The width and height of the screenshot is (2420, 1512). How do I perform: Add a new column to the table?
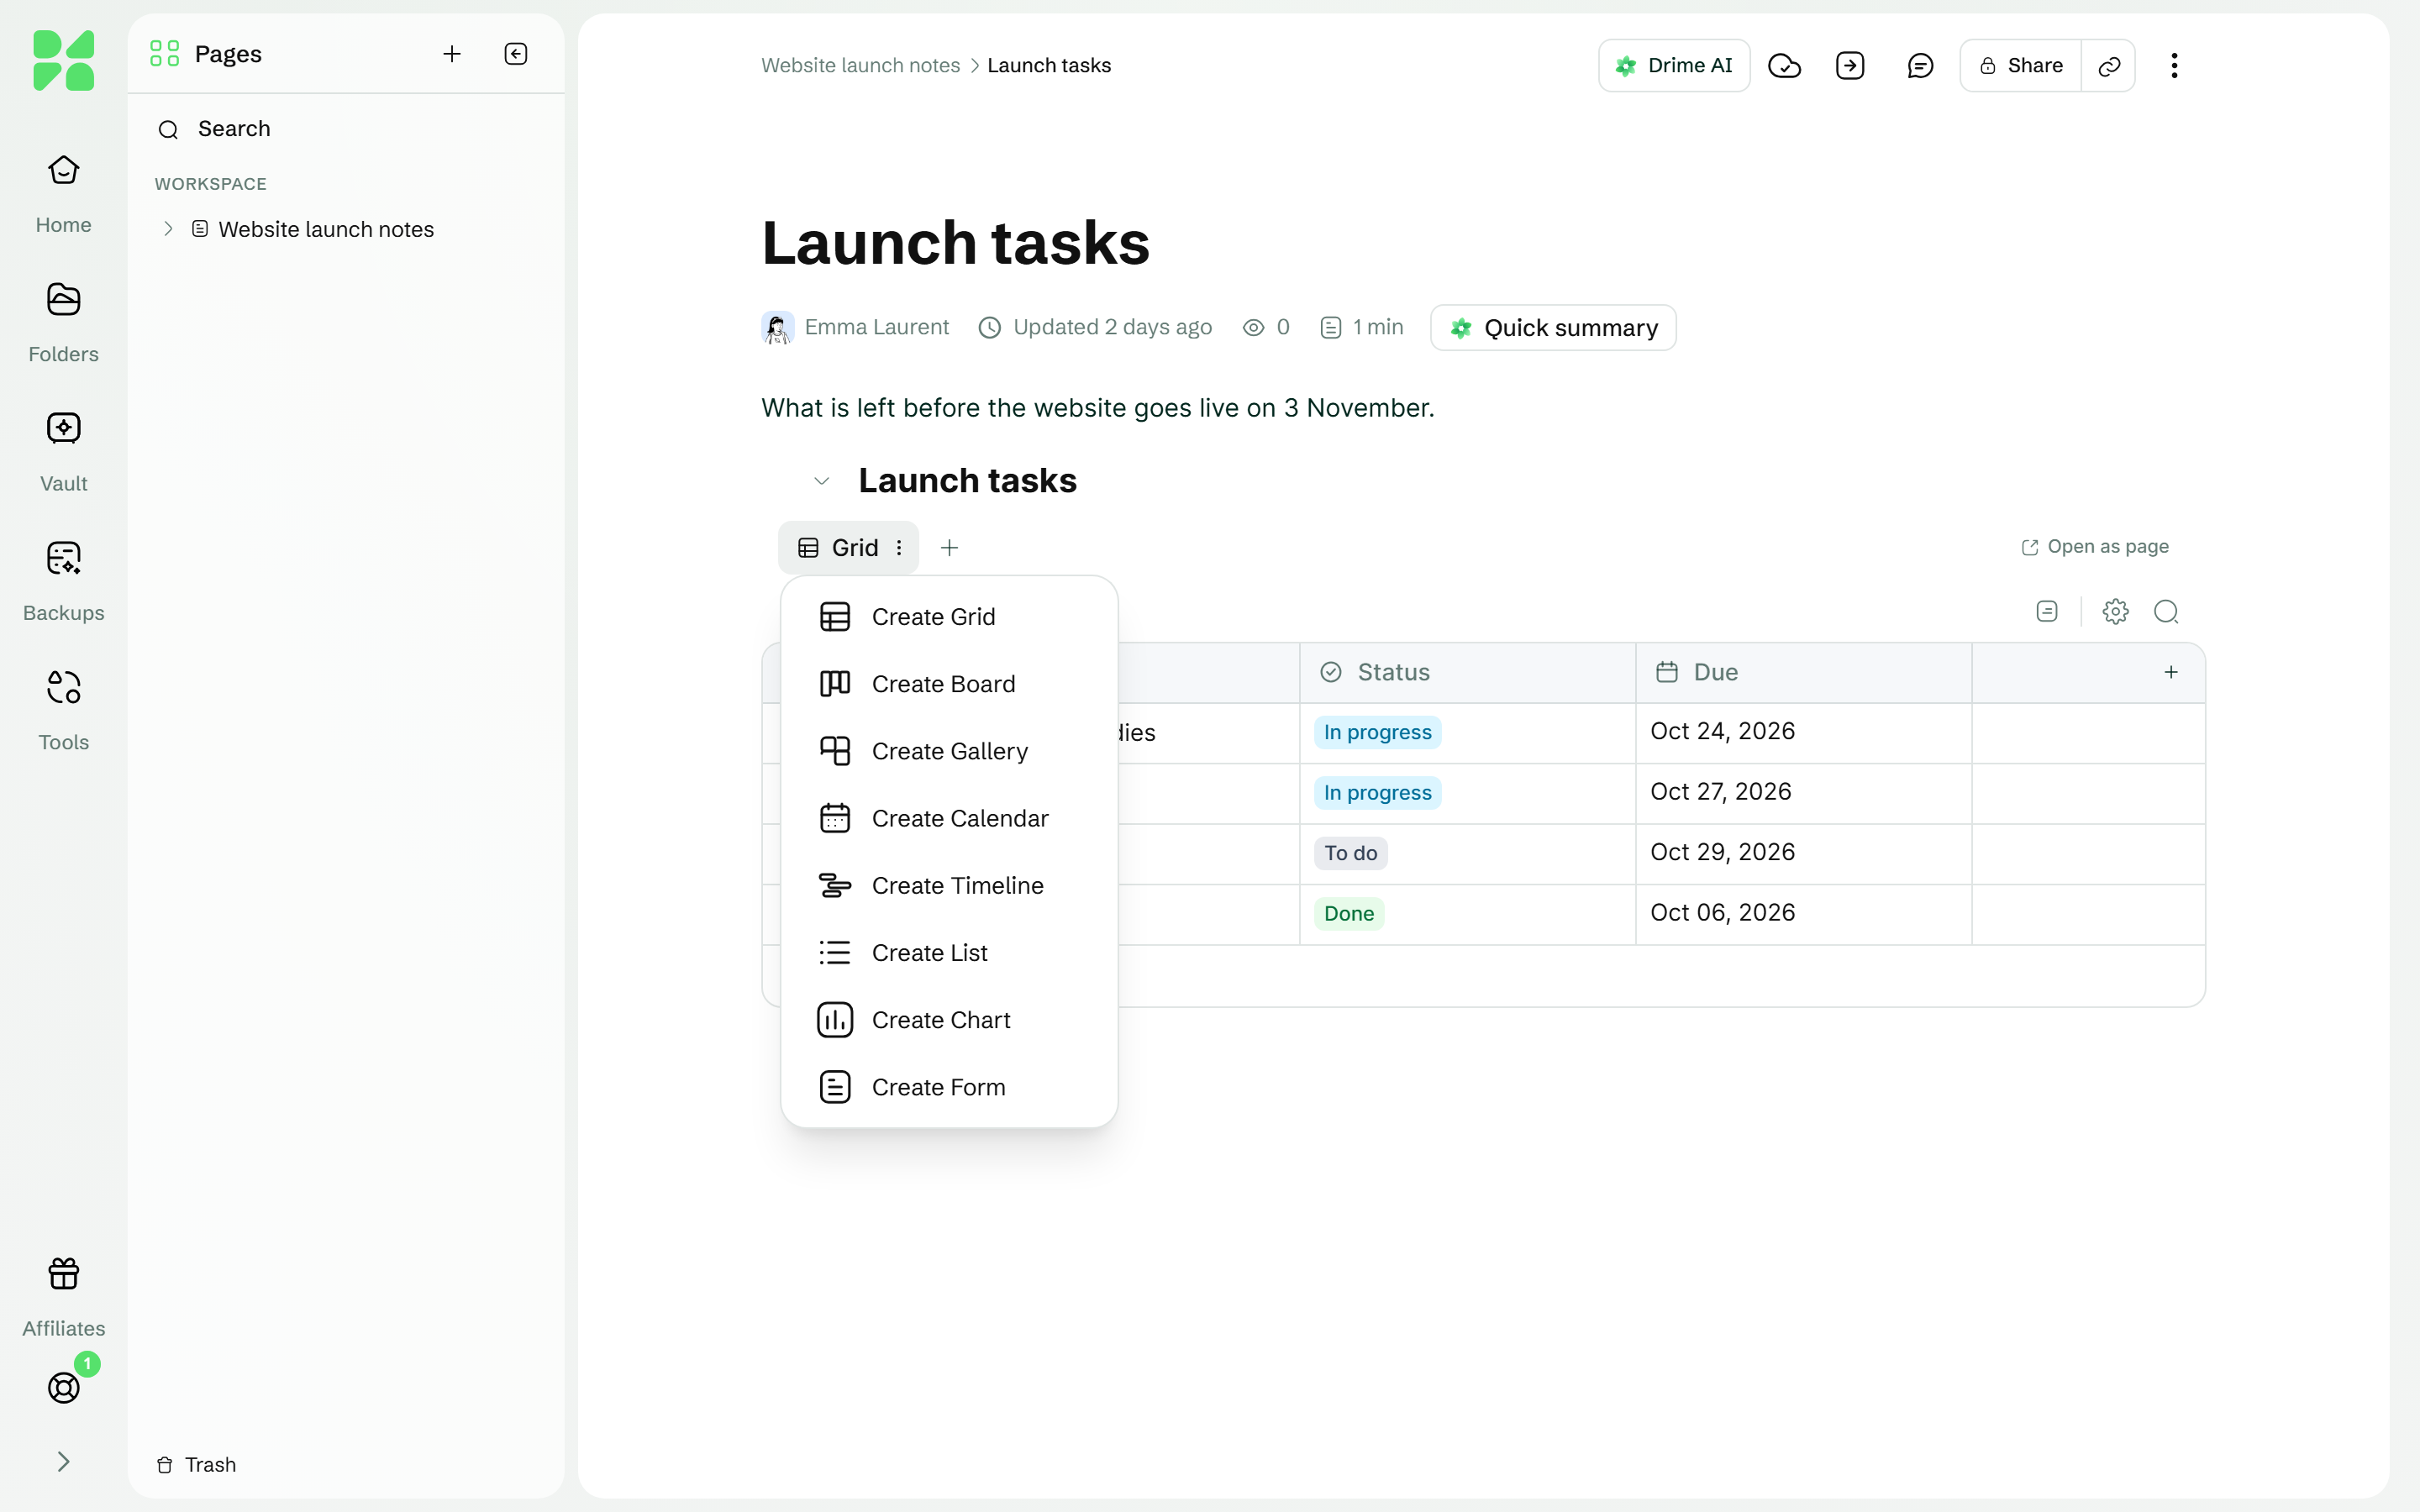pos(2171,672)
